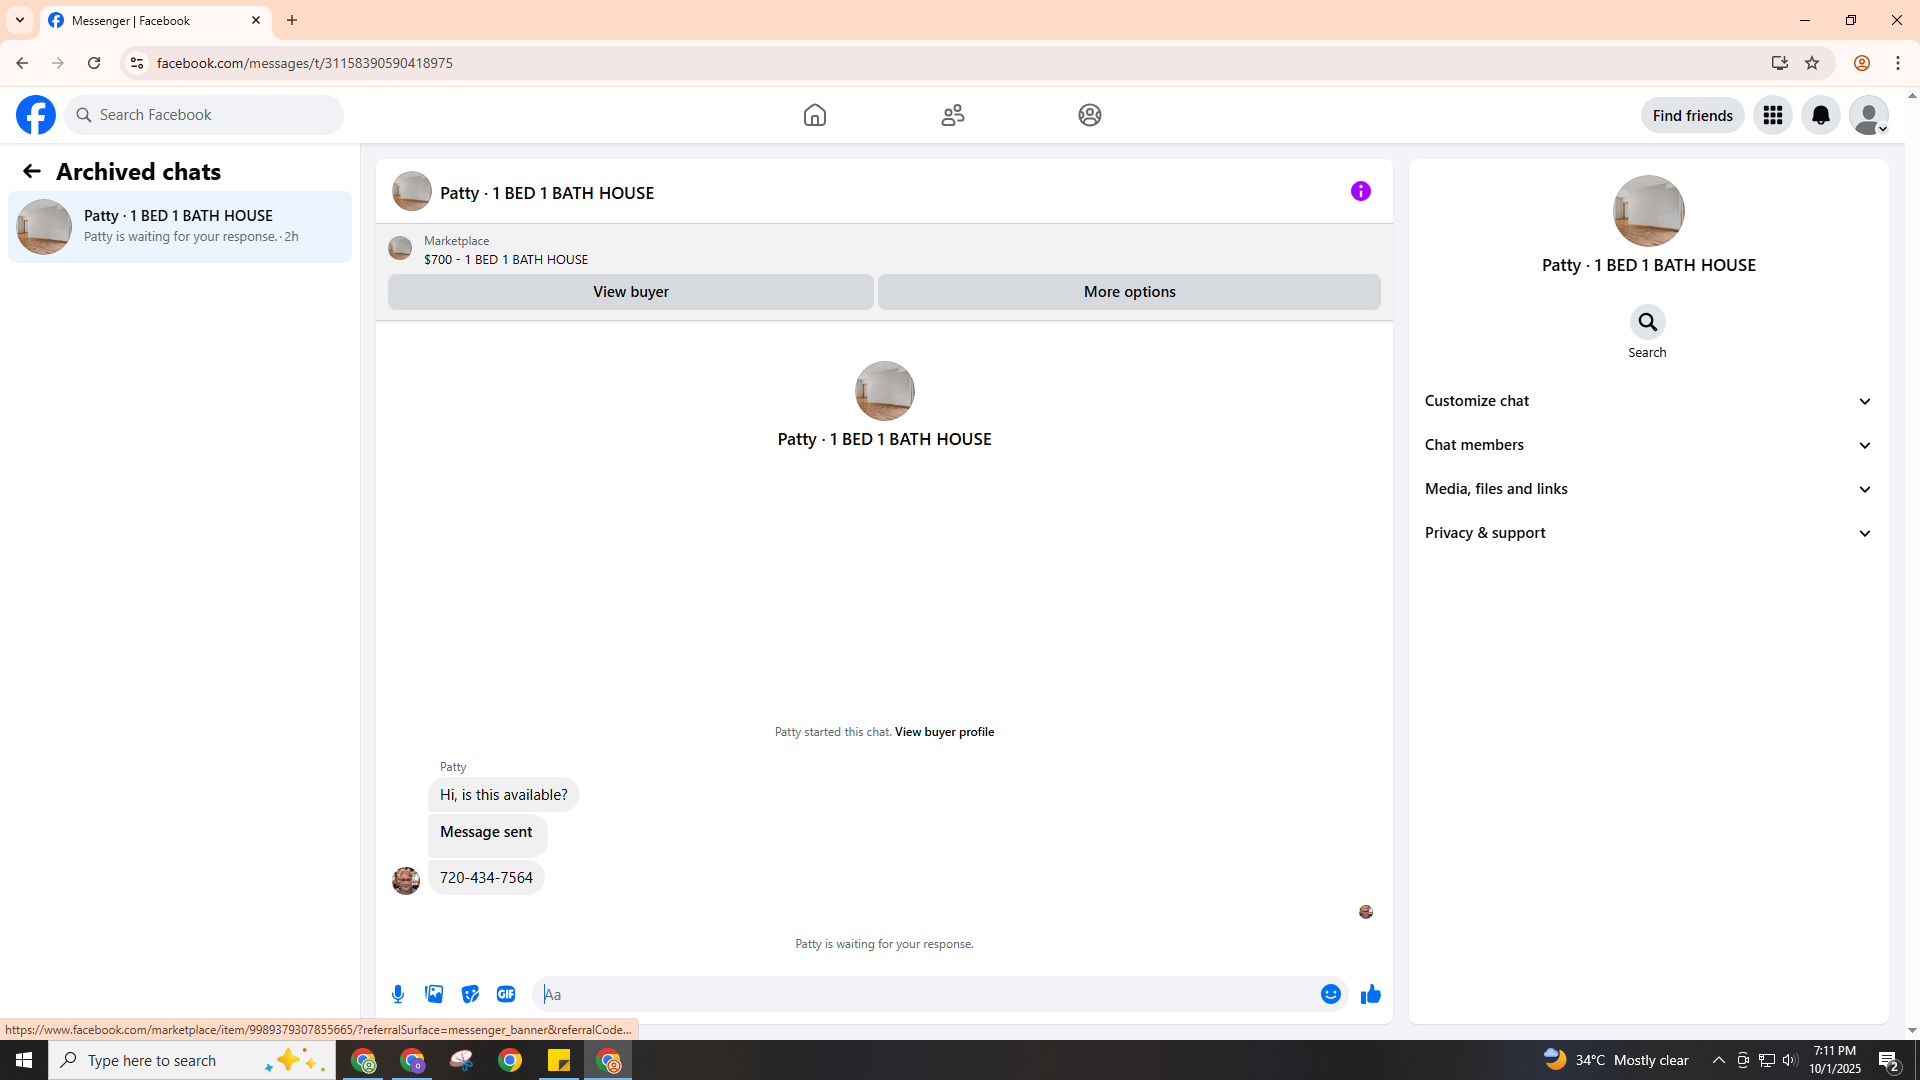The image size is (1920, 1080).
Task: Expand Media, files and links section
Action: point(1648,489)
